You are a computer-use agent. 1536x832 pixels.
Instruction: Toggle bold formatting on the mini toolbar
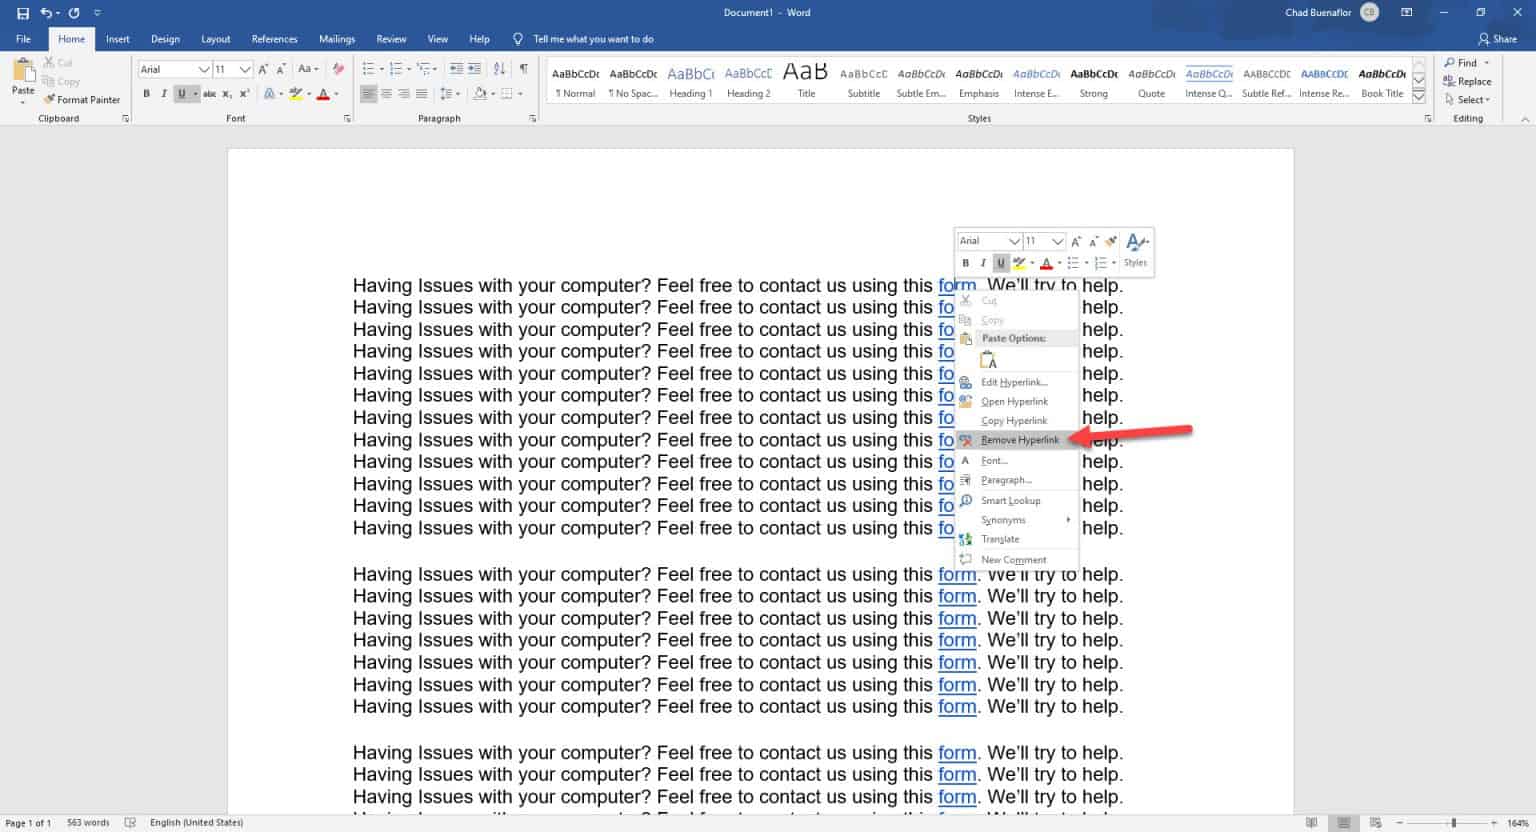(966, 262)
